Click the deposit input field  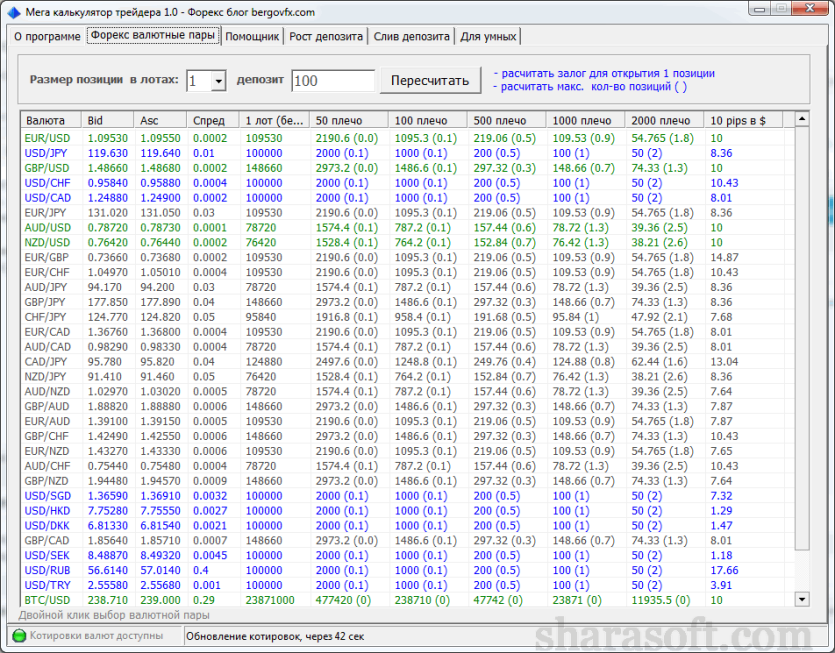(333, 81)
